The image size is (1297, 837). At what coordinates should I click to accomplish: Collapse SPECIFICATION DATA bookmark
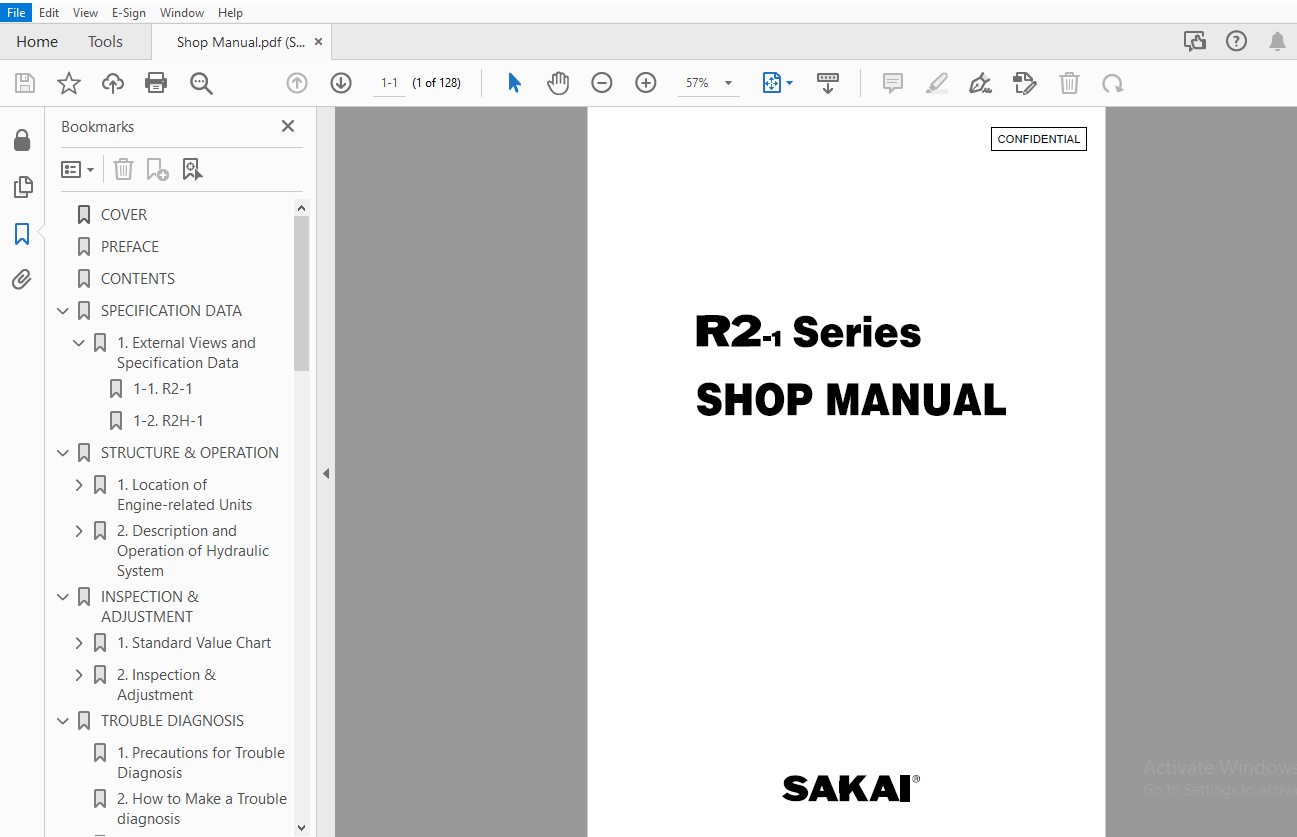click(63, 311)
